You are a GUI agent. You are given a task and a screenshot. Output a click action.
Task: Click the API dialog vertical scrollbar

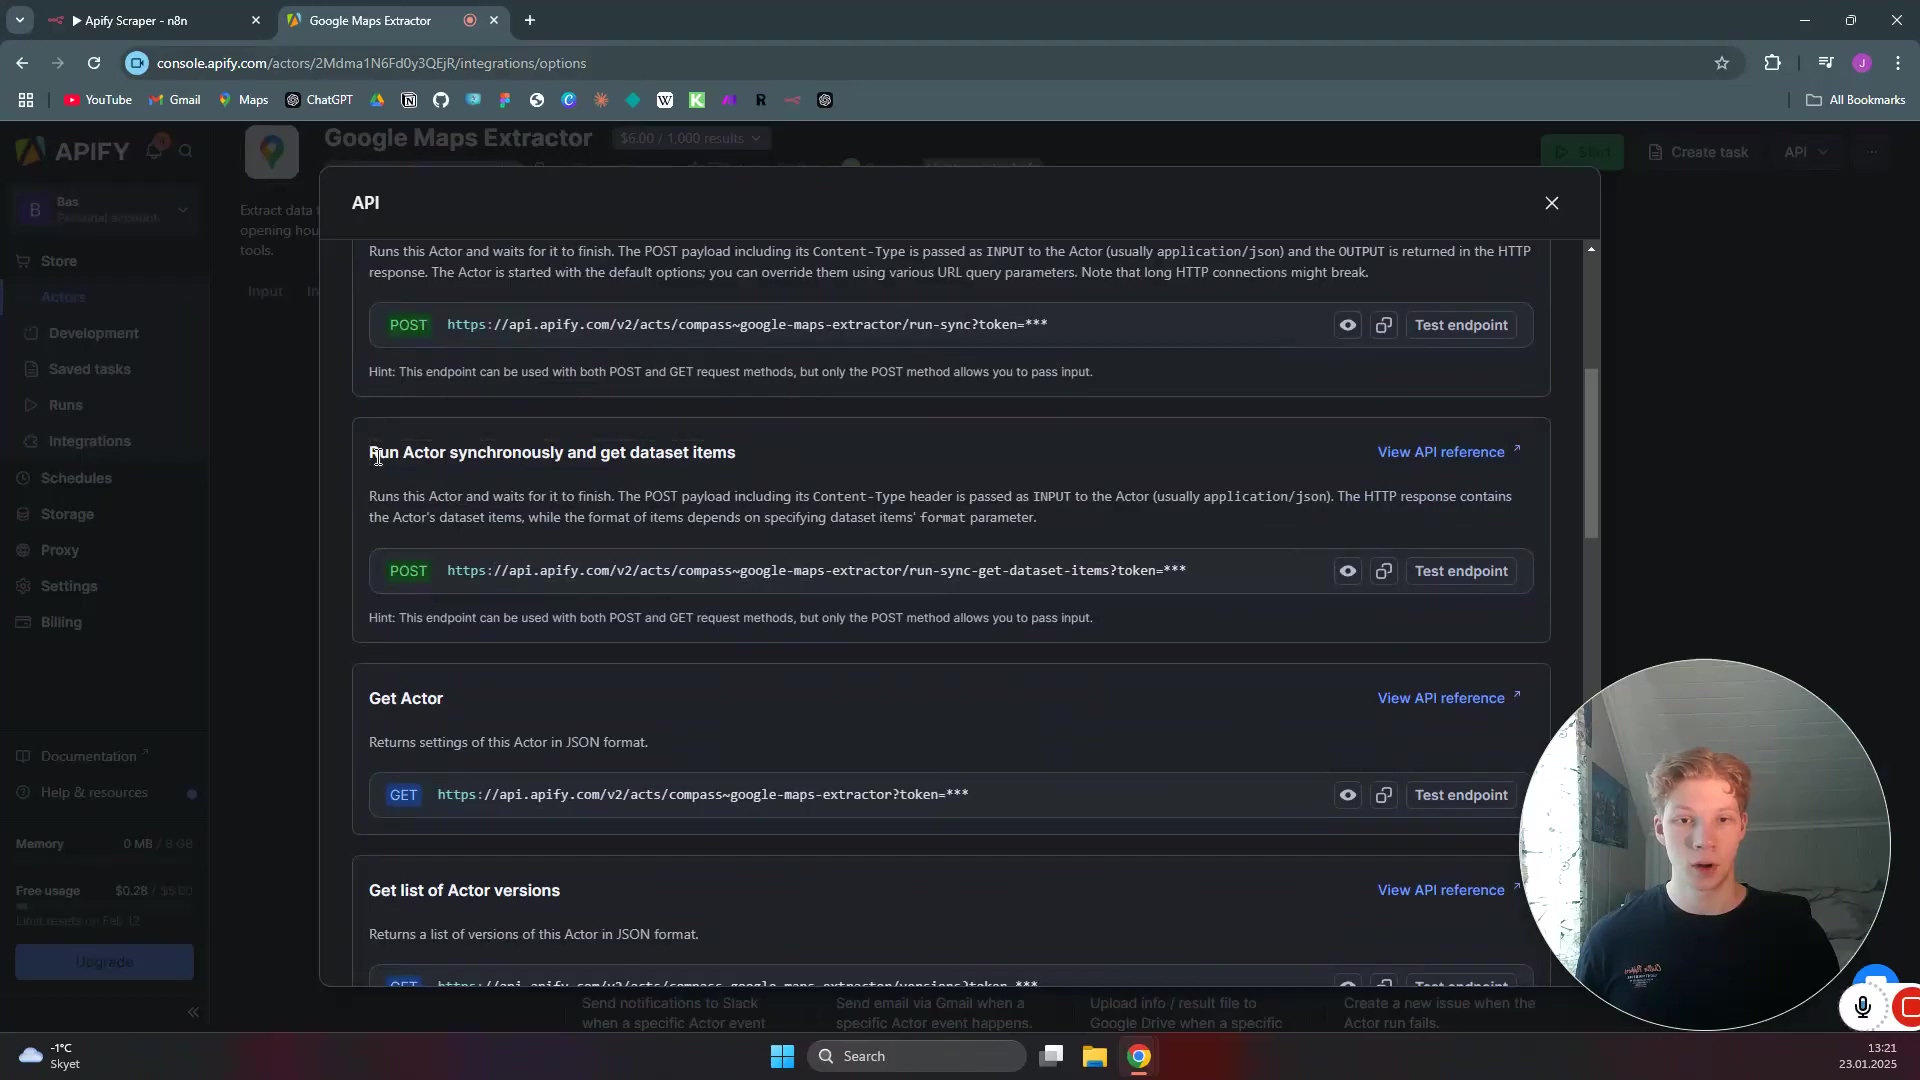pyautogui.click(x=1591, y=454)
